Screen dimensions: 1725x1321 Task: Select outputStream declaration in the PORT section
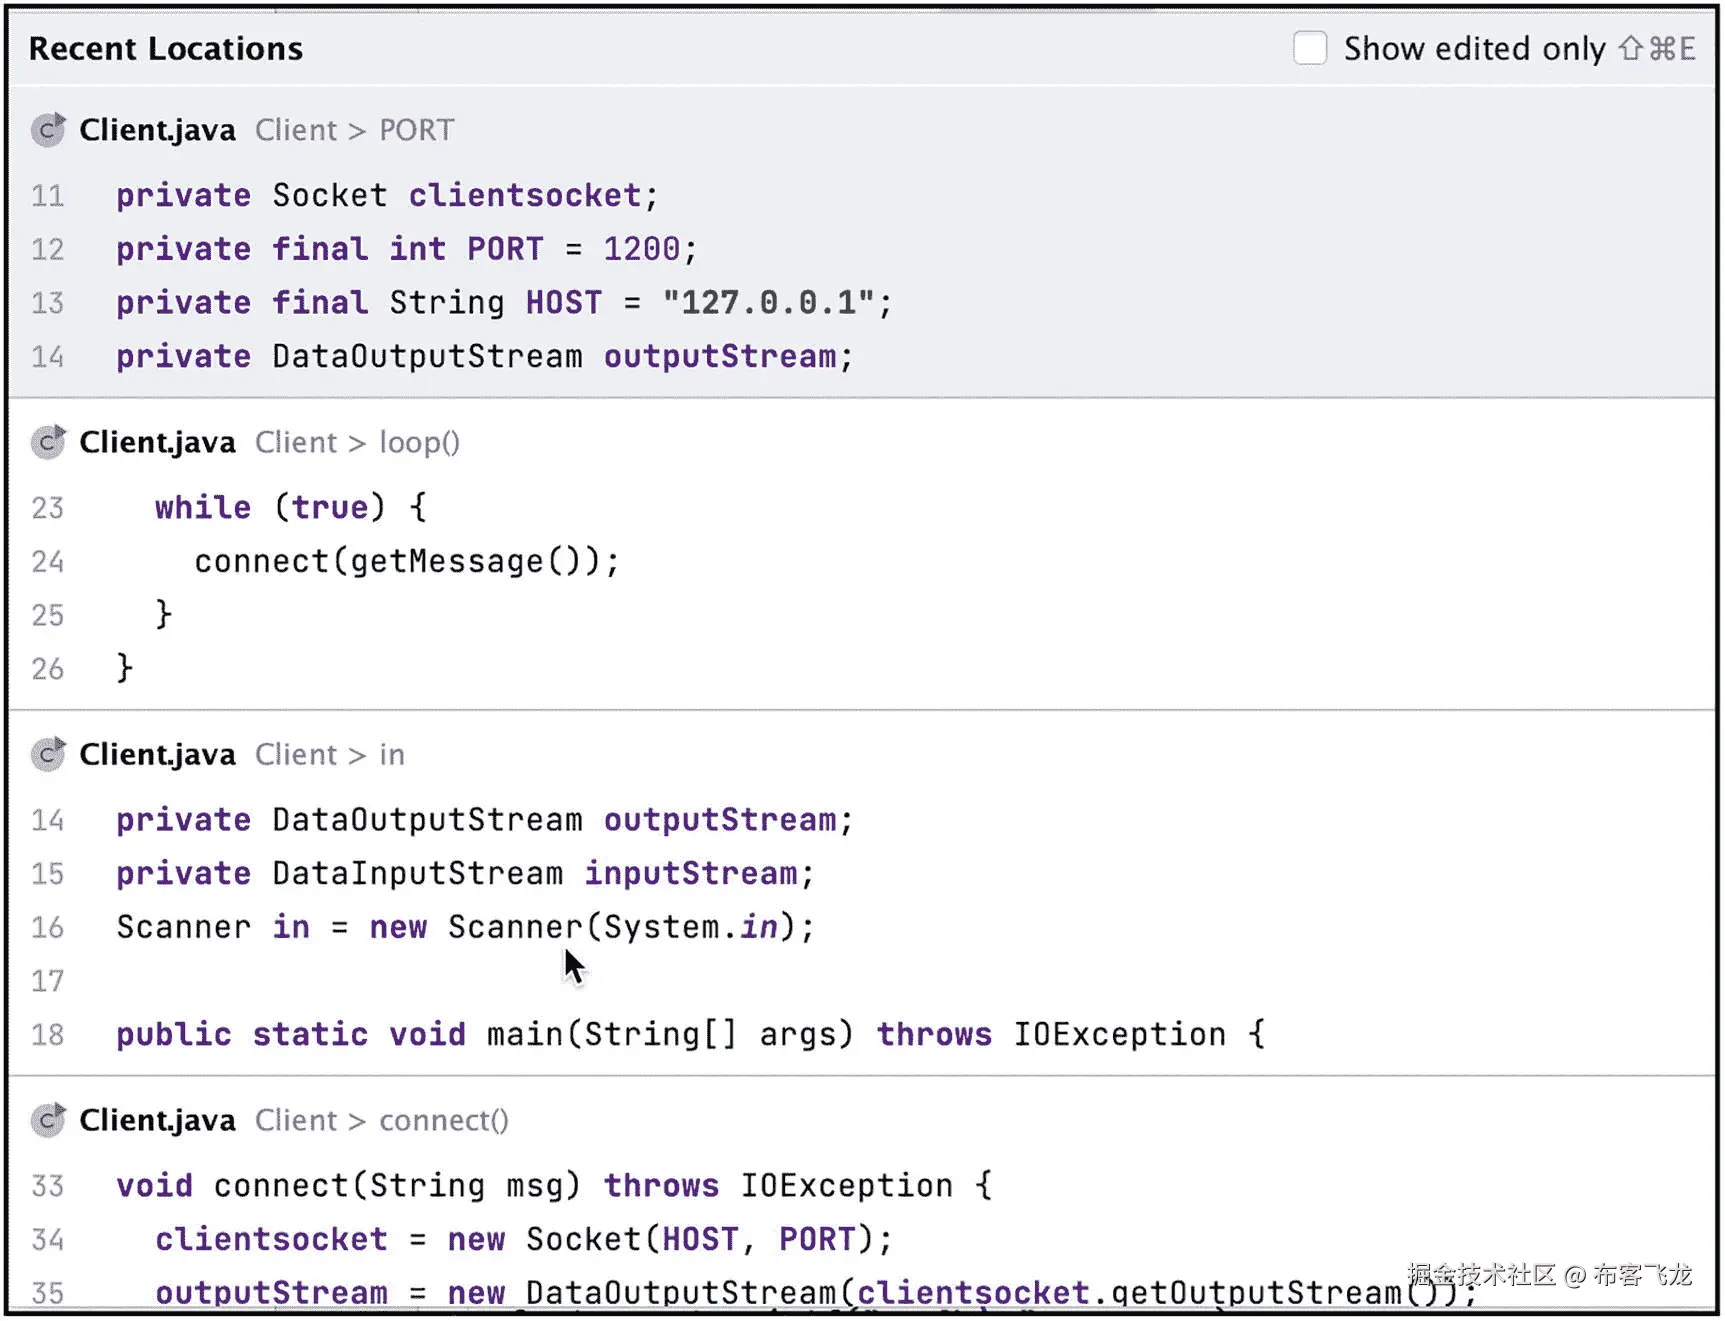click(x=484, y=357)
